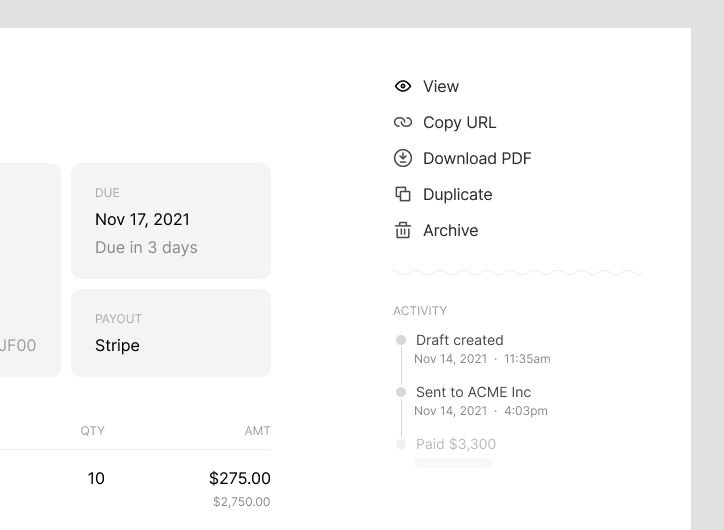Click the eye icon beside View
This screenshot has height=530, width=724.
click(403, 87)
